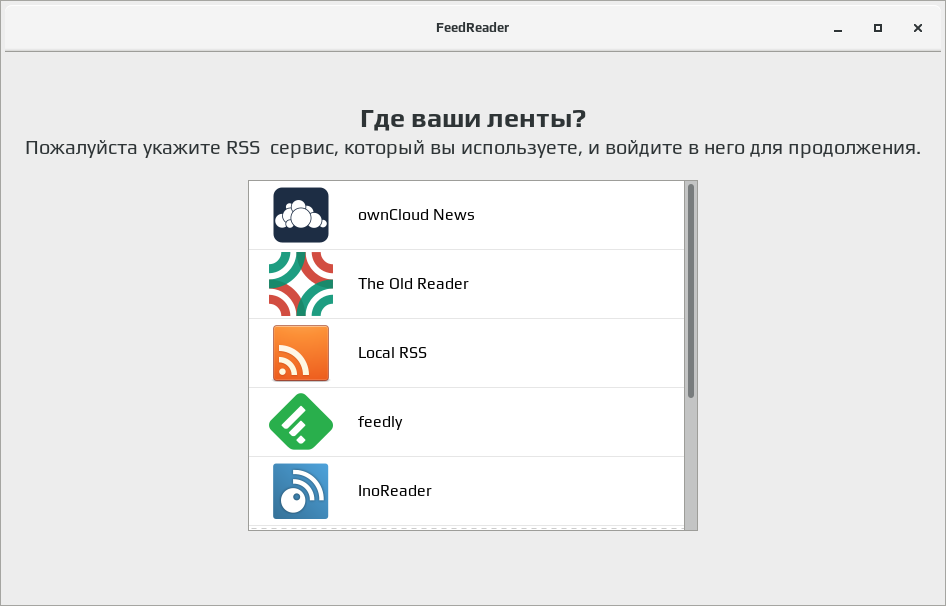This screenshot has width=946, height=606.
Task: Click the green feedly logo icon
Action: pos(300,422)
